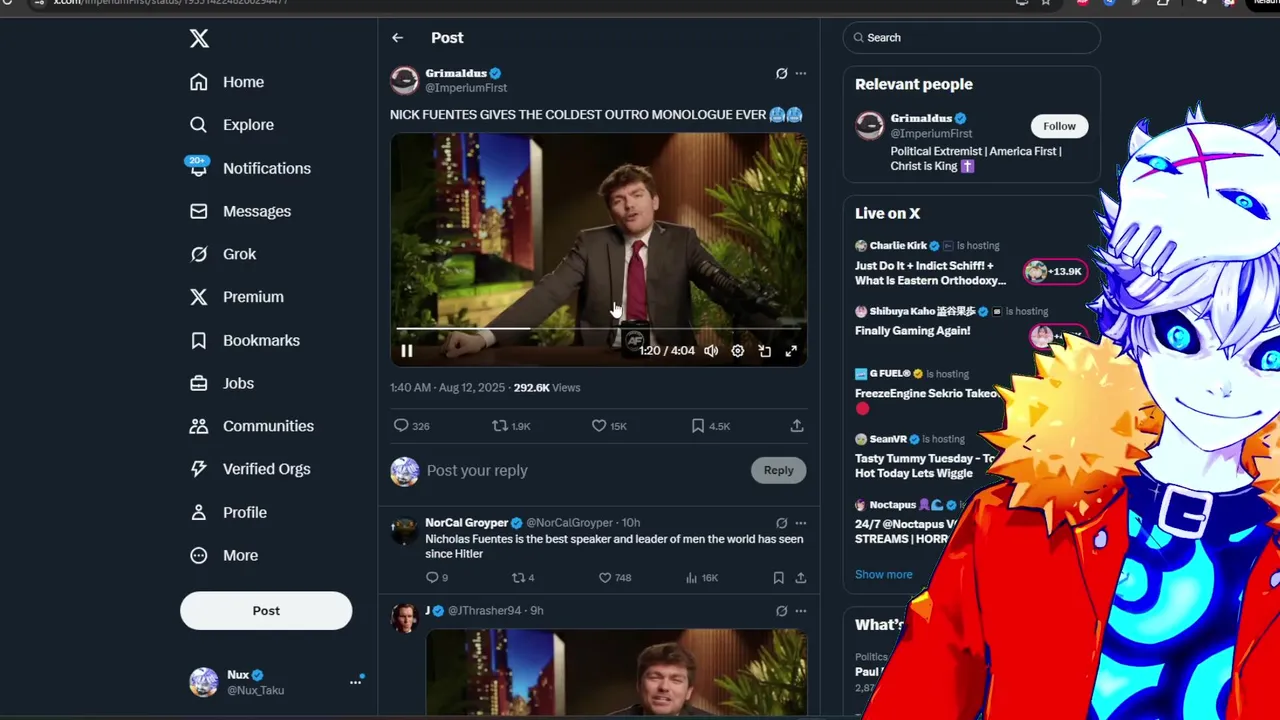Click Grok icon on NorCal Groyper reply
This screenshot has height=720, width=1280.
coord(782,522)
